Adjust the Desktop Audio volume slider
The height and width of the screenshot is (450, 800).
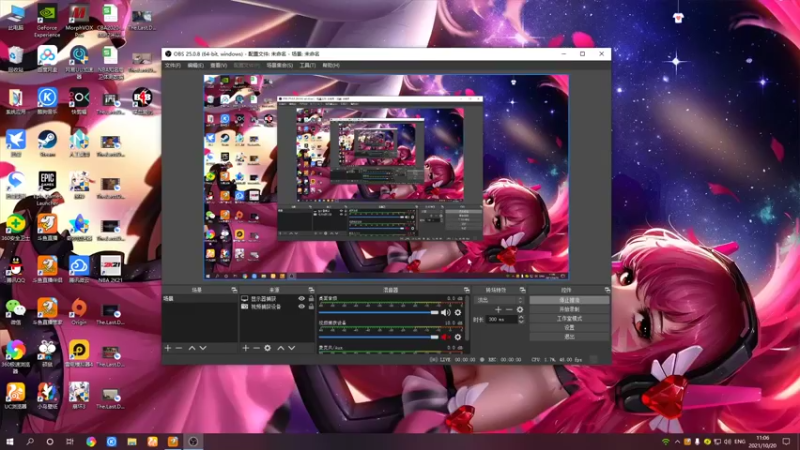[x=378, y=312]
